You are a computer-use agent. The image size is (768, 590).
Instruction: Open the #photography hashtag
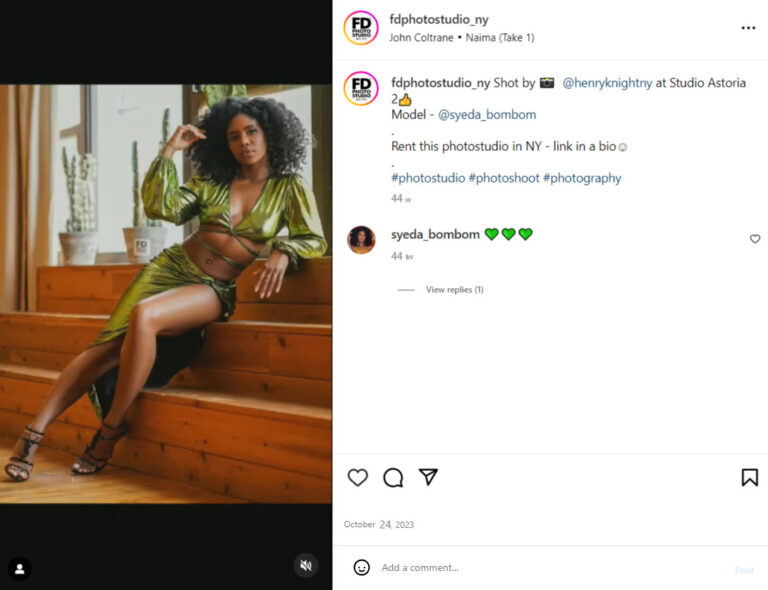tap(582, 178)
